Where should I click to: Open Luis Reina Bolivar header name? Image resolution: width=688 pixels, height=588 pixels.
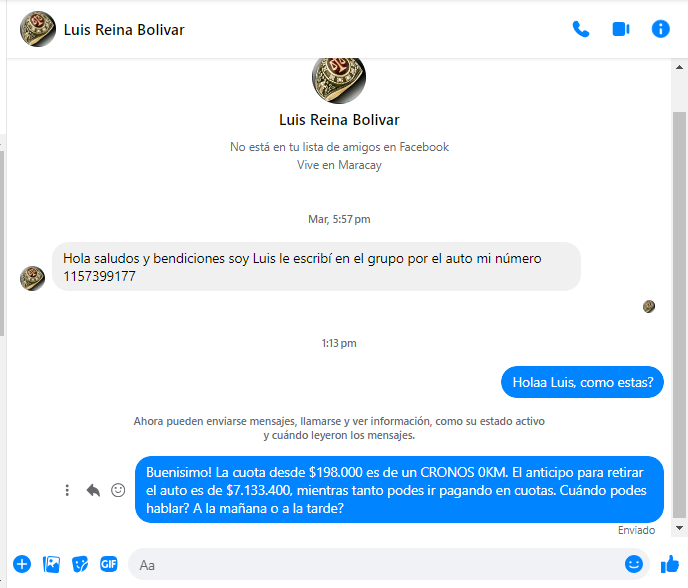pos(124,30)
